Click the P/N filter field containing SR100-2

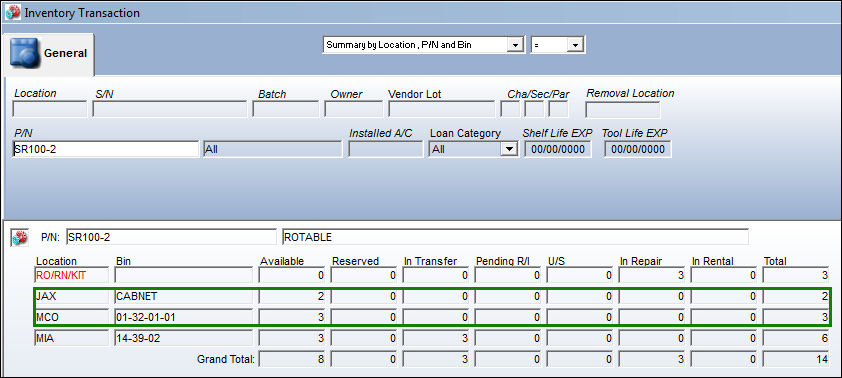pos(105,149)
